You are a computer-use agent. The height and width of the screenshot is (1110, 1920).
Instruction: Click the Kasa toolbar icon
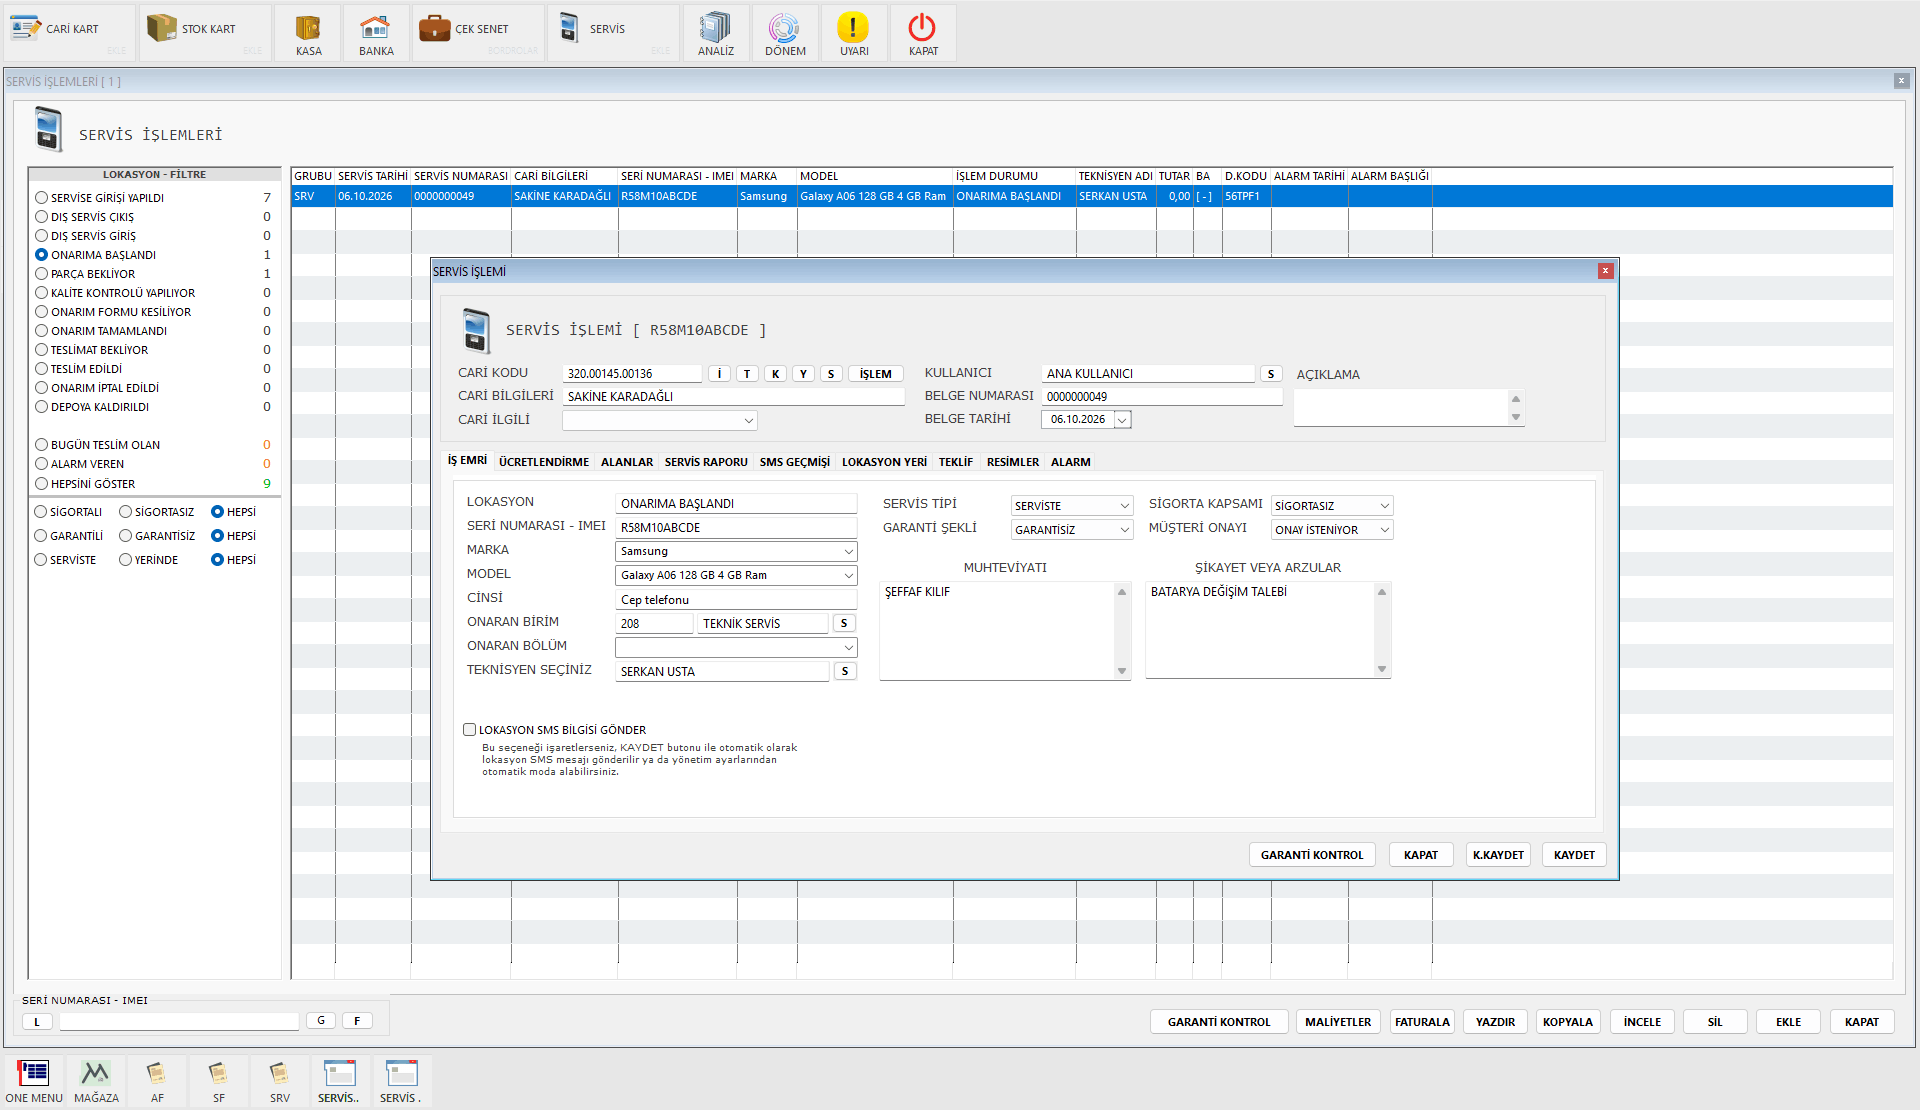309,33
